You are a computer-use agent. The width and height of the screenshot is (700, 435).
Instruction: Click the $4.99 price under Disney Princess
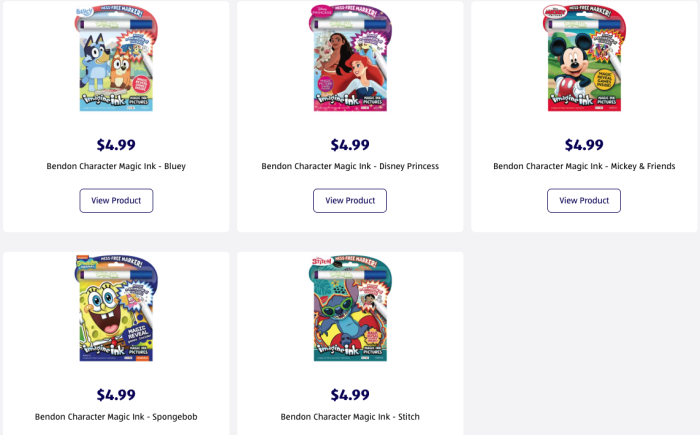point(350,145)
